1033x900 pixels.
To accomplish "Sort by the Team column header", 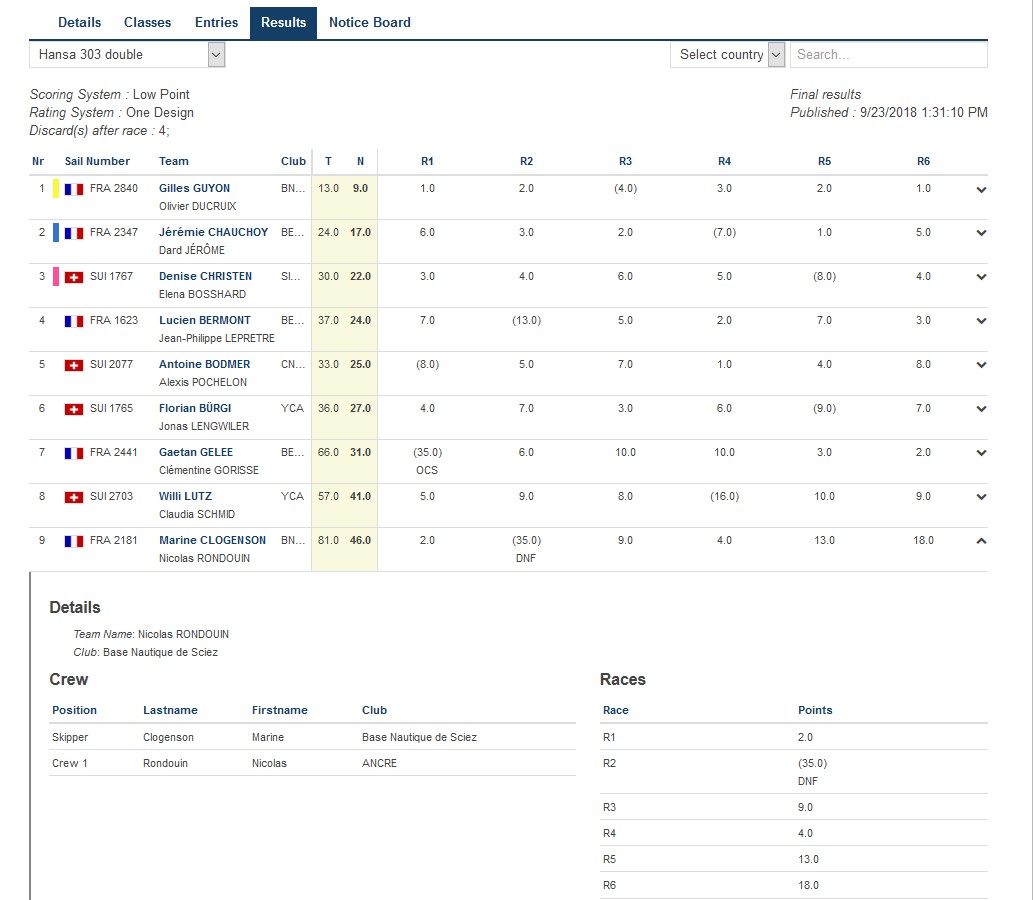I will [174, 161].
